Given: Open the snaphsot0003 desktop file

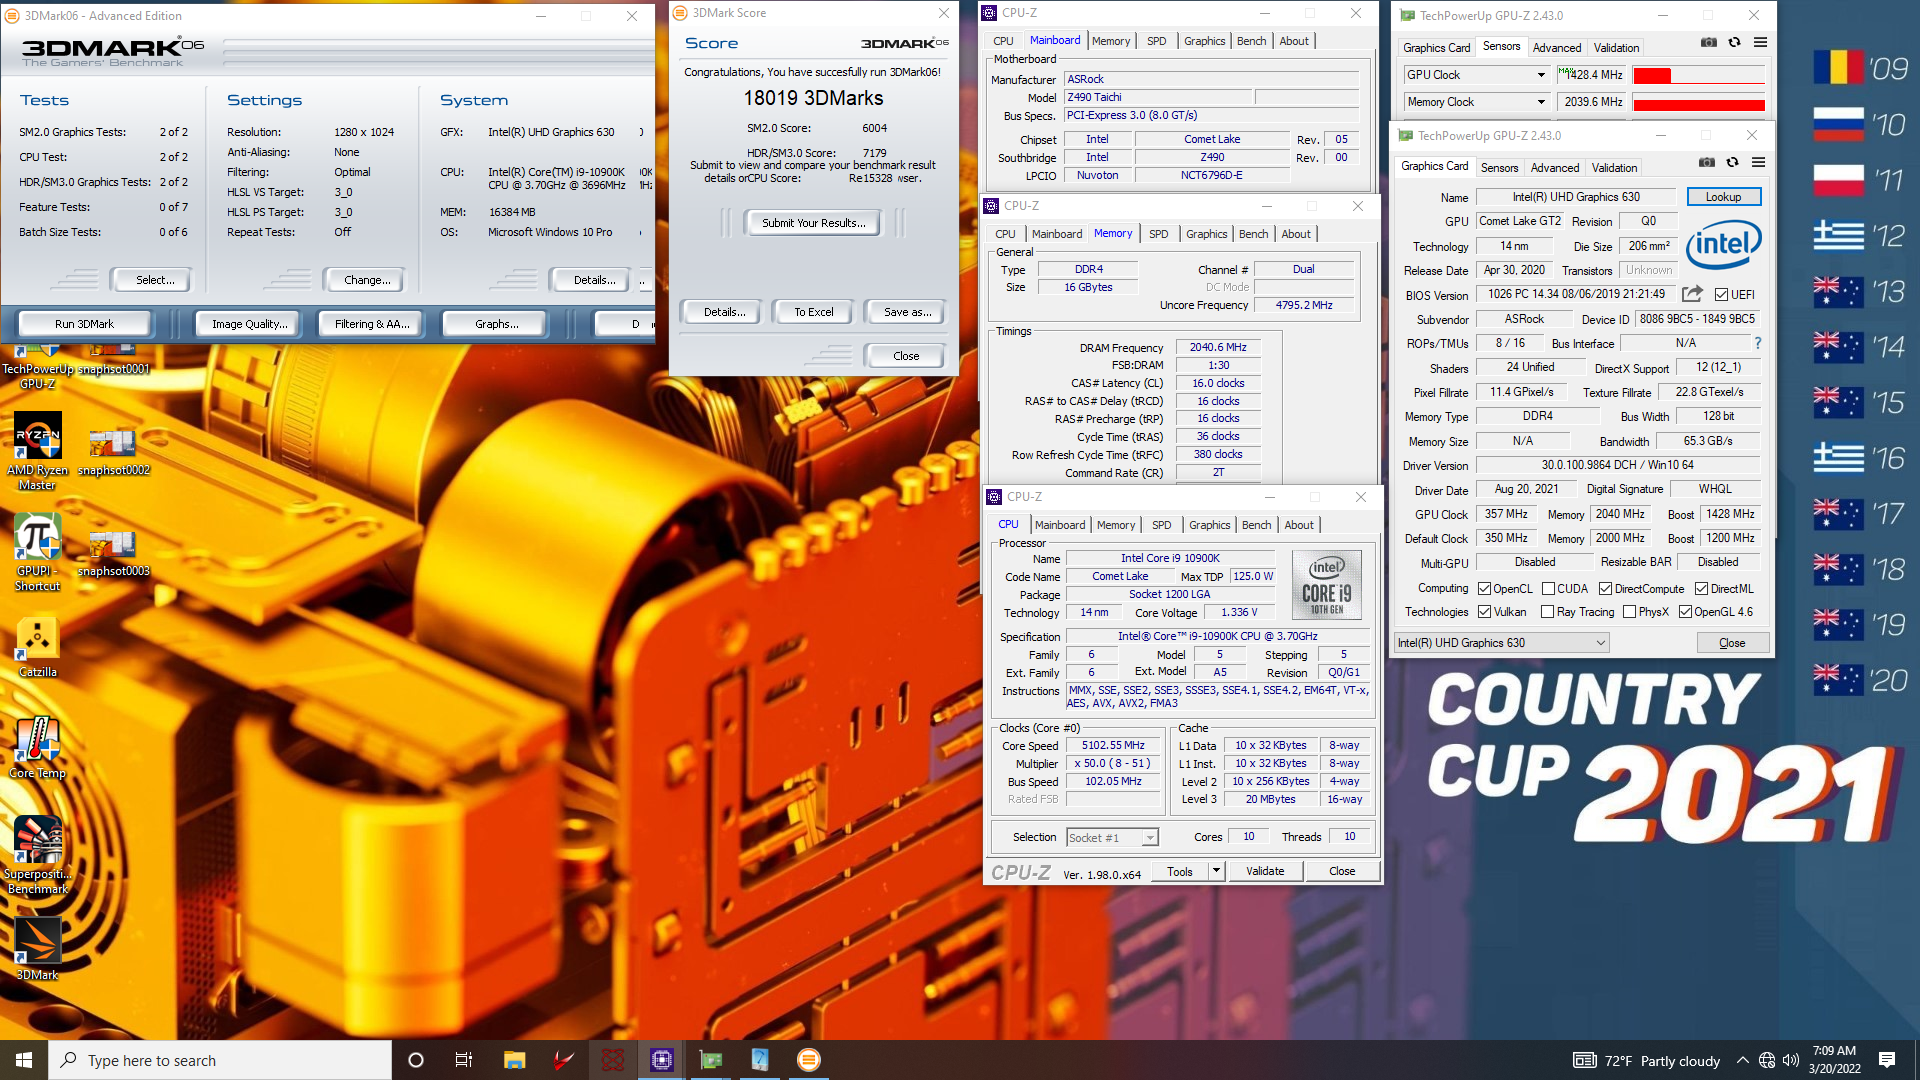Looking at the screenshot, I should tap(113, 552).
